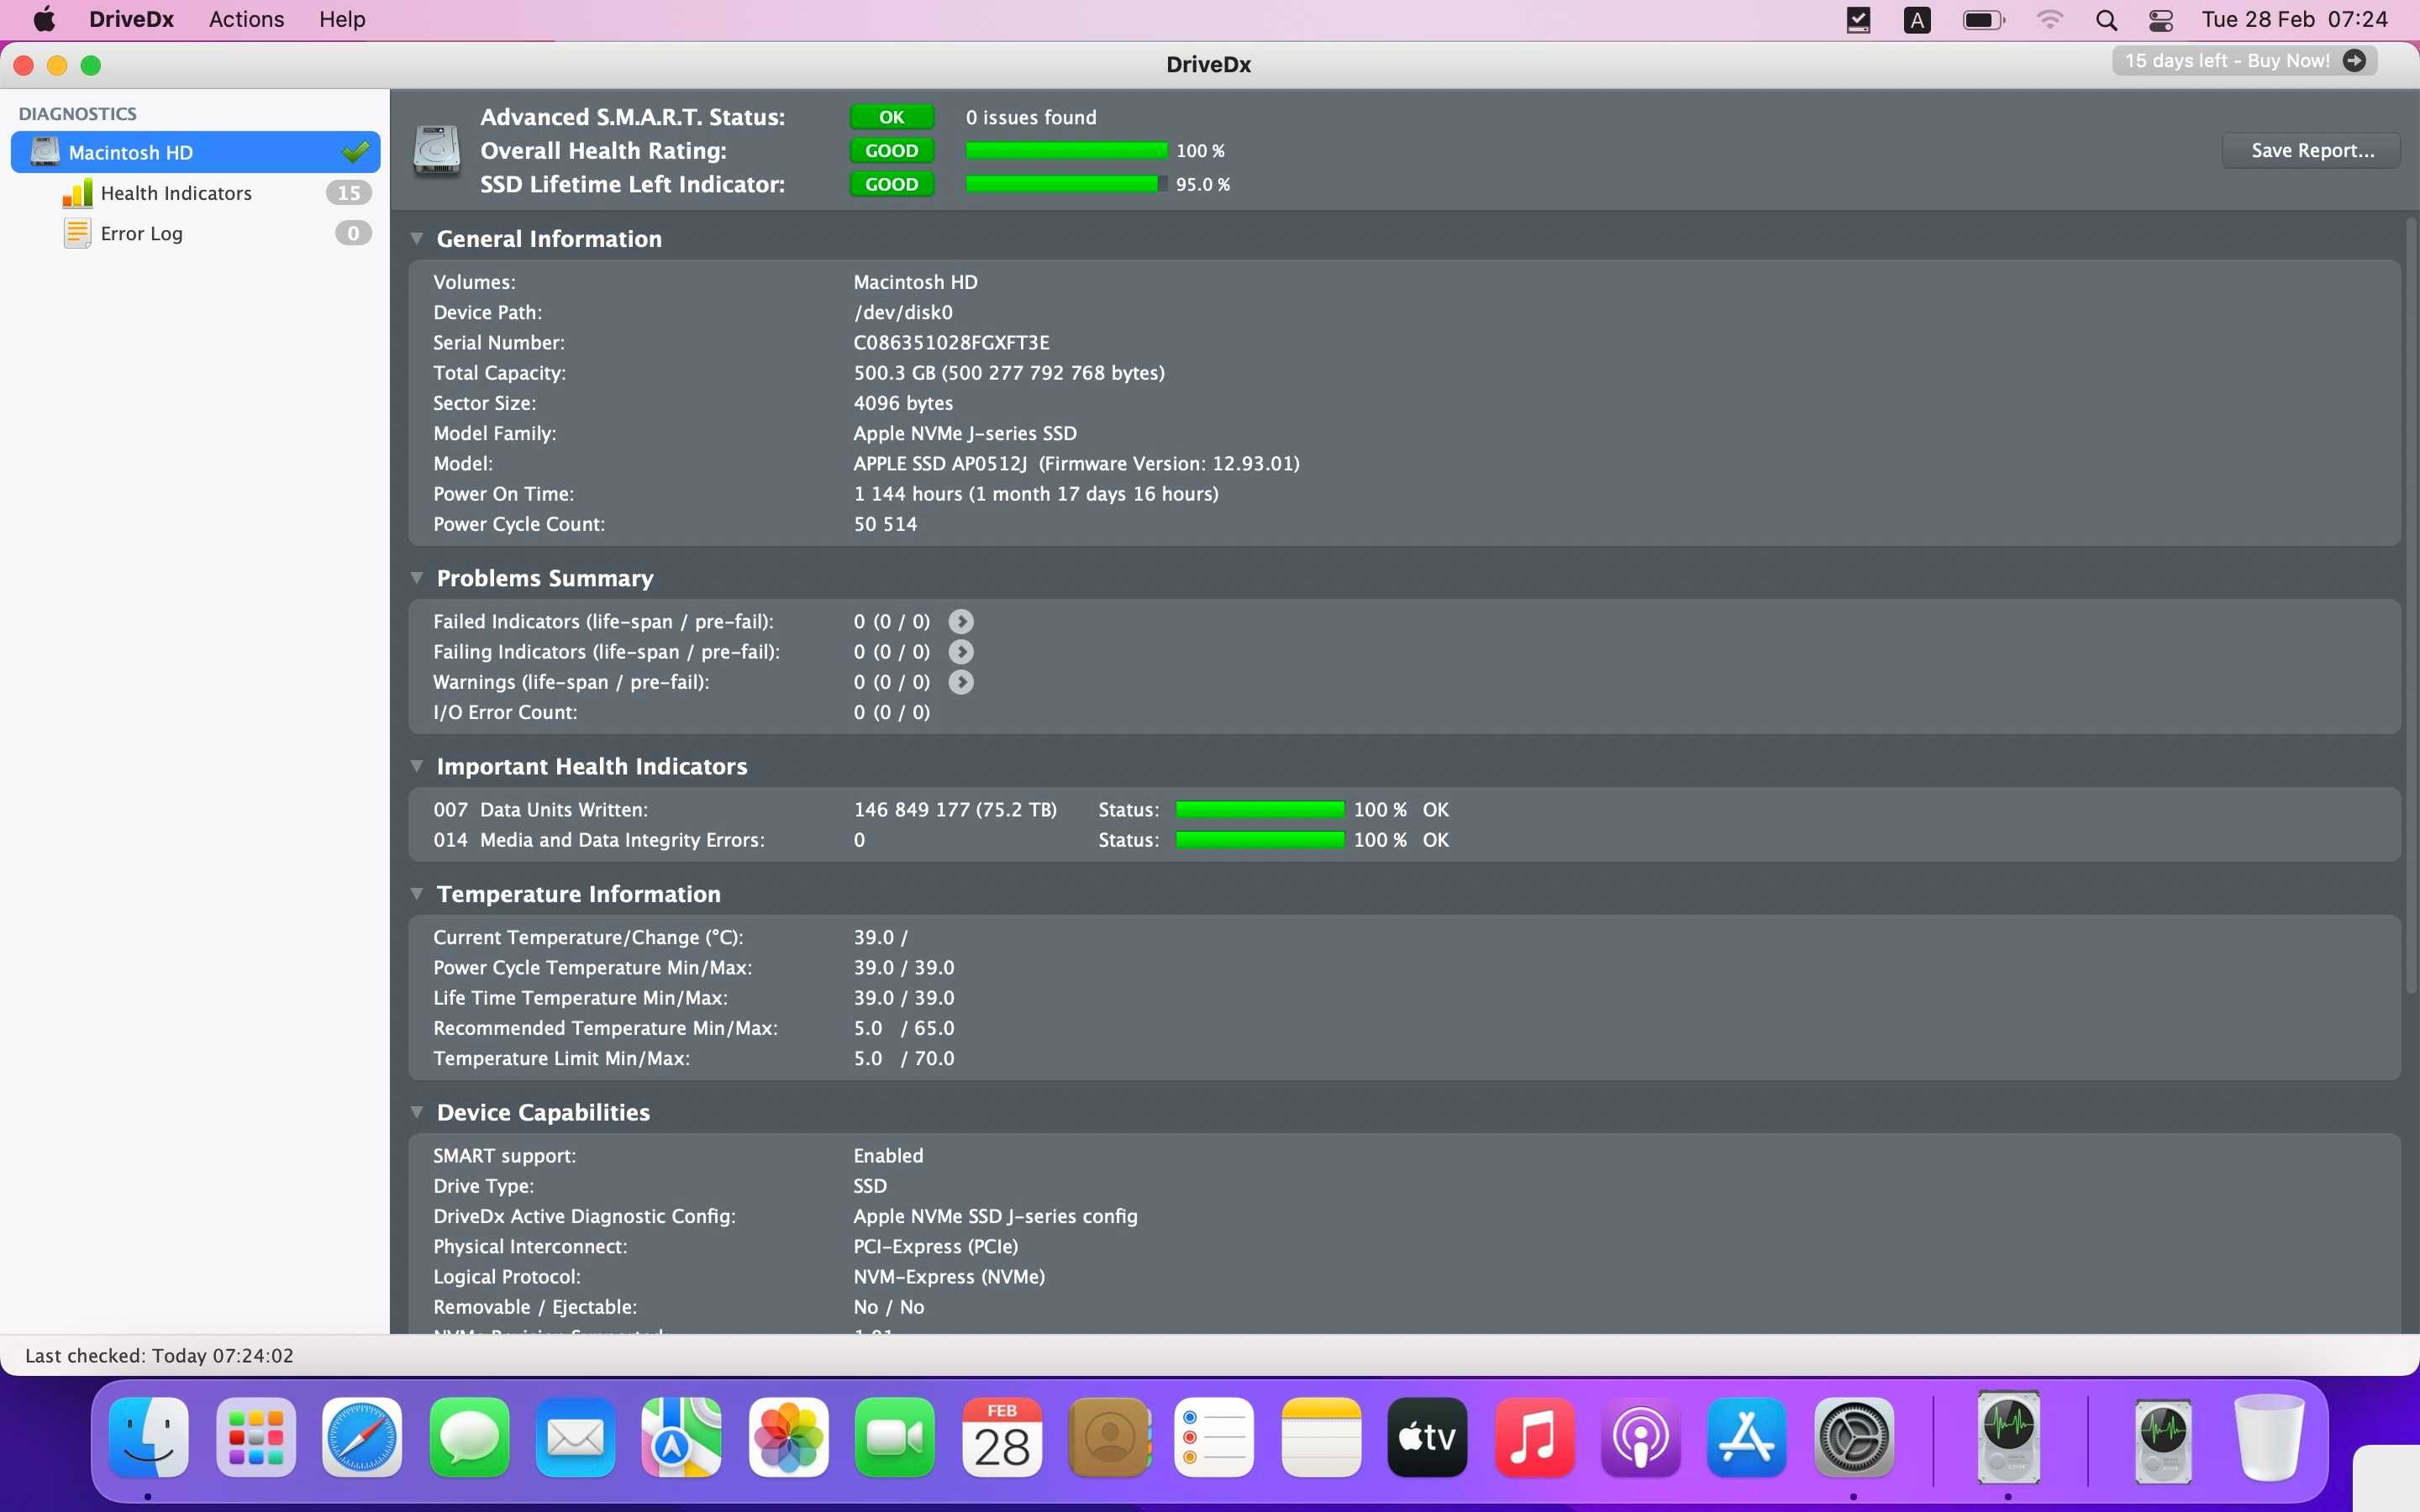2420x1512 pixels.
Task: Open System Preferences in Dock
Action: pos(1853,1437)
